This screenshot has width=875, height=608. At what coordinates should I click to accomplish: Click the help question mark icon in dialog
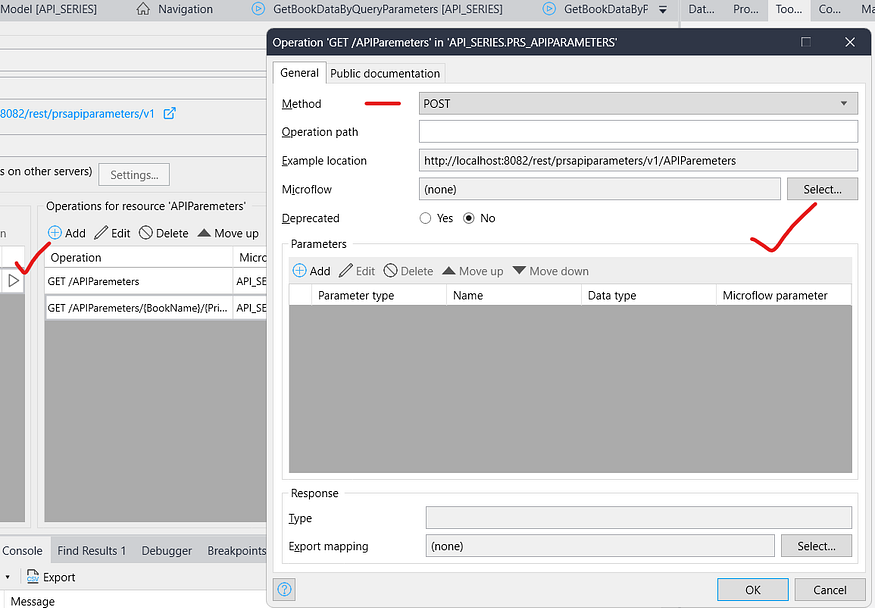286,590
